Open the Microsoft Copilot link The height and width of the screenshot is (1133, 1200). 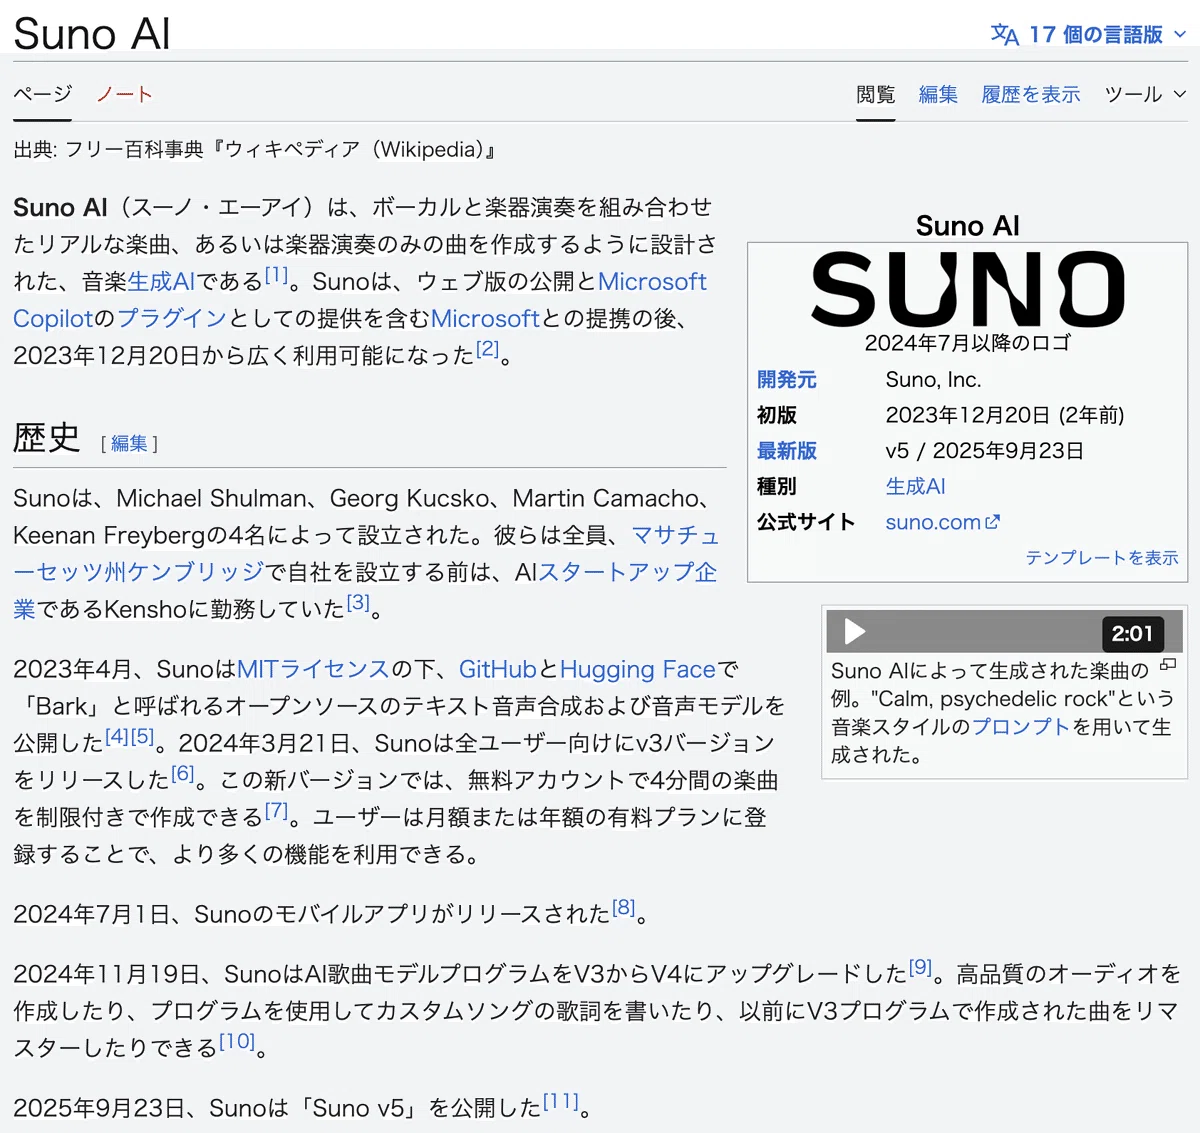(652, 282)
